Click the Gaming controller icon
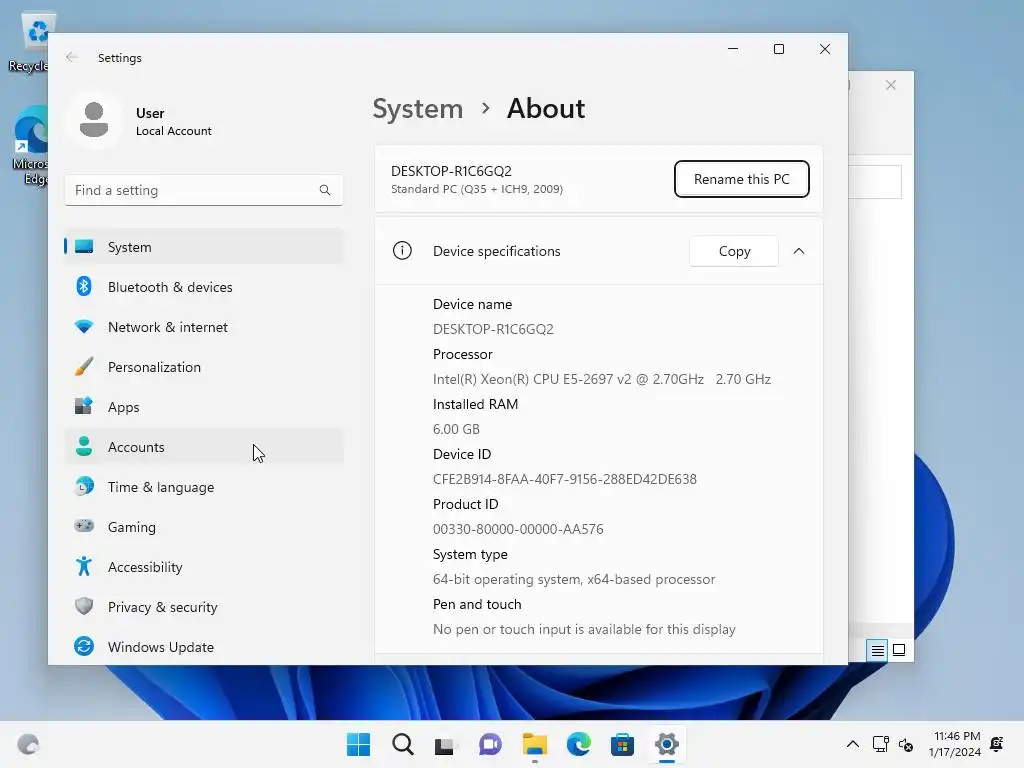 pos(84,526)
